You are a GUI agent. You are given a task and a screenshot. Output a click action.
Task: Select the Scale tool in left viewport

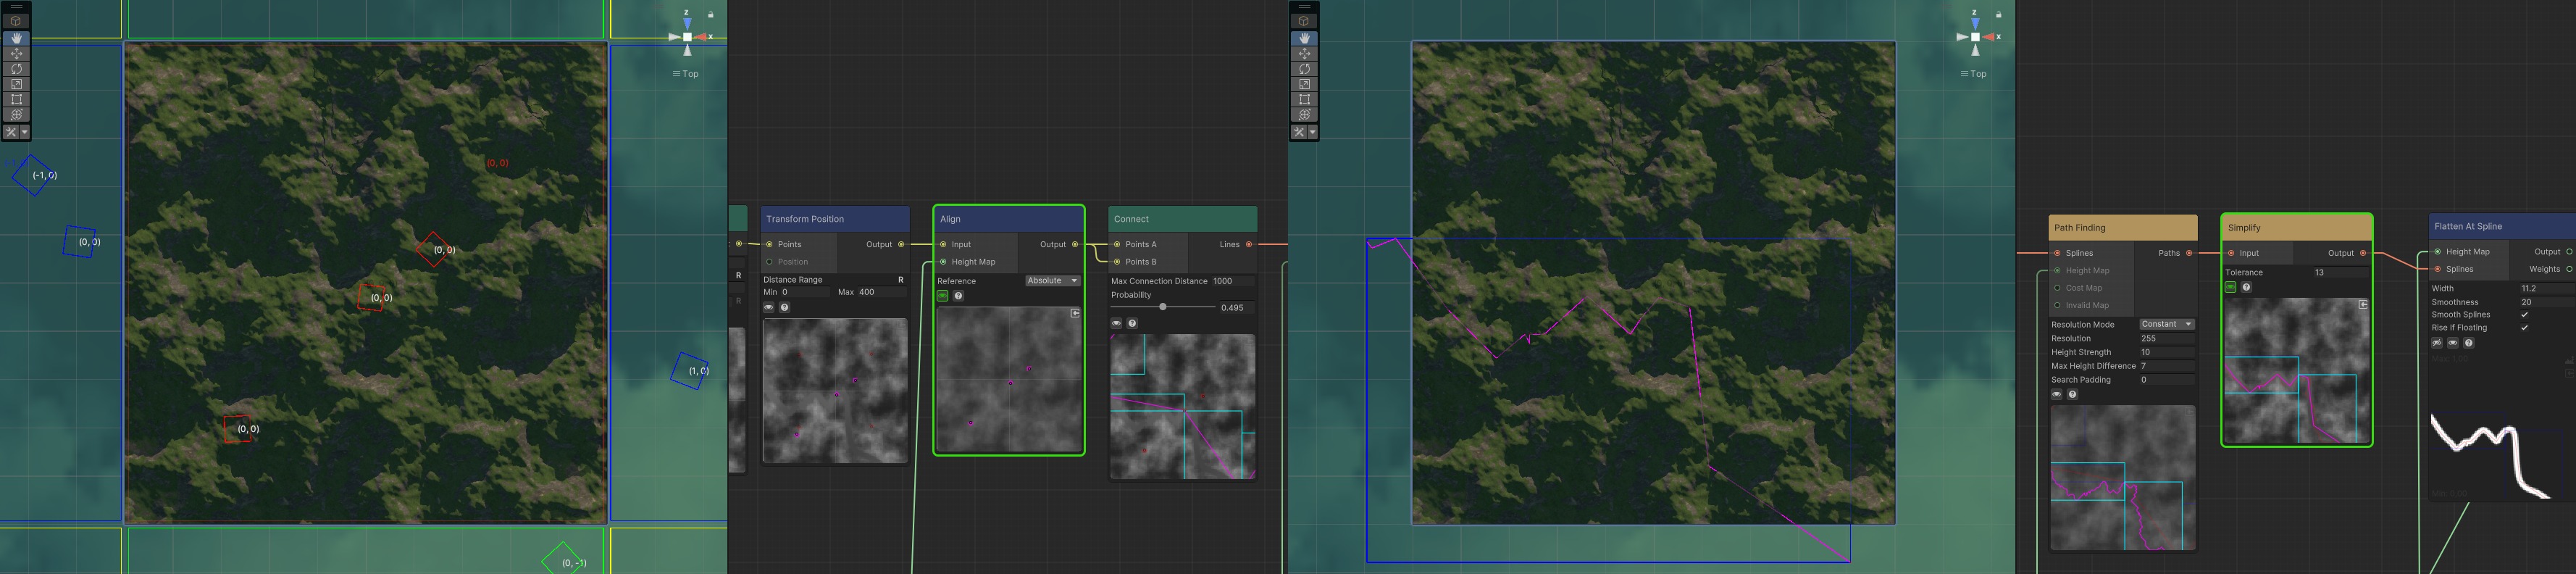(16, 84)
